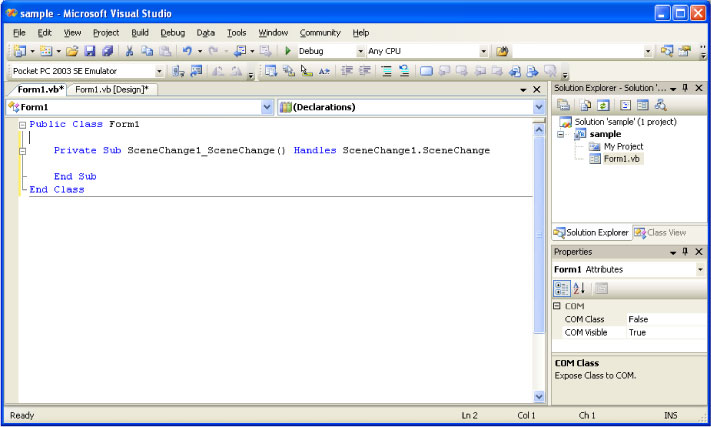Click View Code in Solution Explorer
The width and height of the screenshot is (711, 427).
[625, 105]
